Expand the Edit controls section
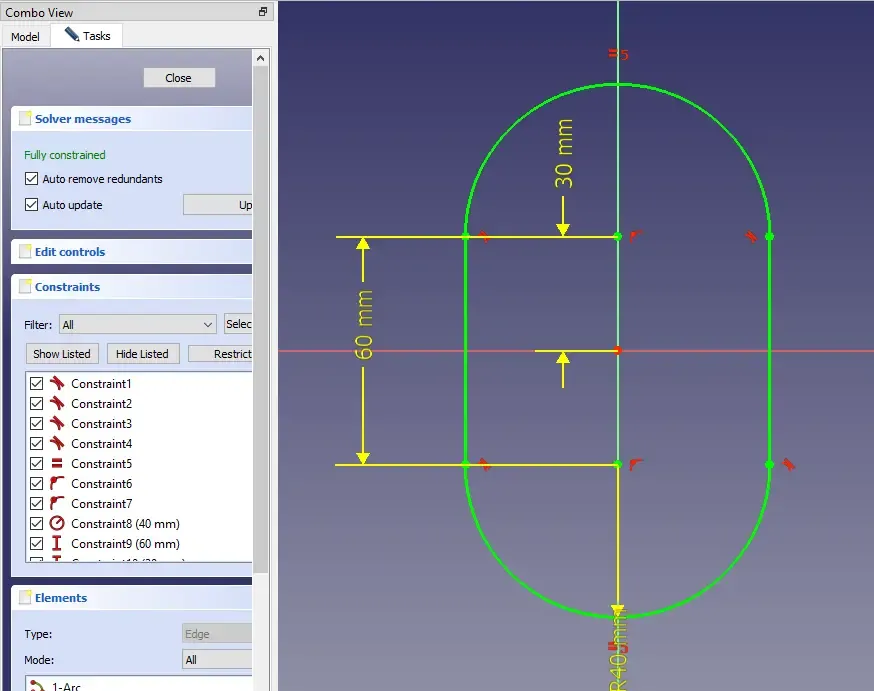 (x=132, y=251)
